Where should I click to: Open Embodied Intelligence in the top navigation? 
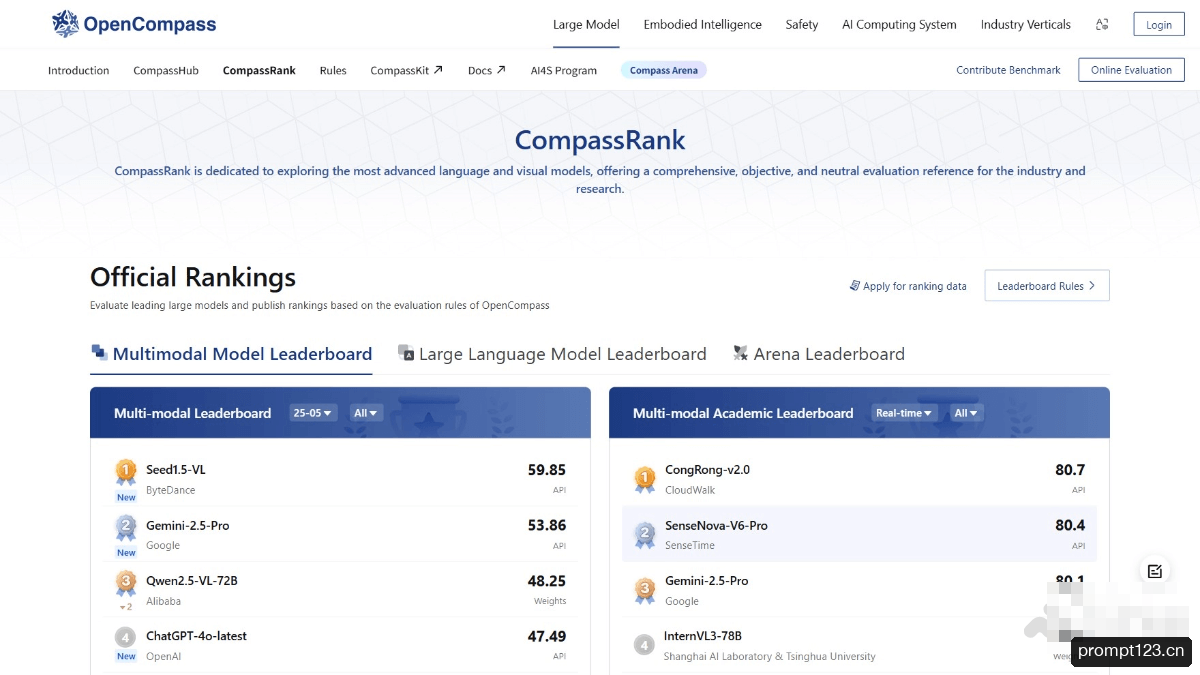click(702, 24)
